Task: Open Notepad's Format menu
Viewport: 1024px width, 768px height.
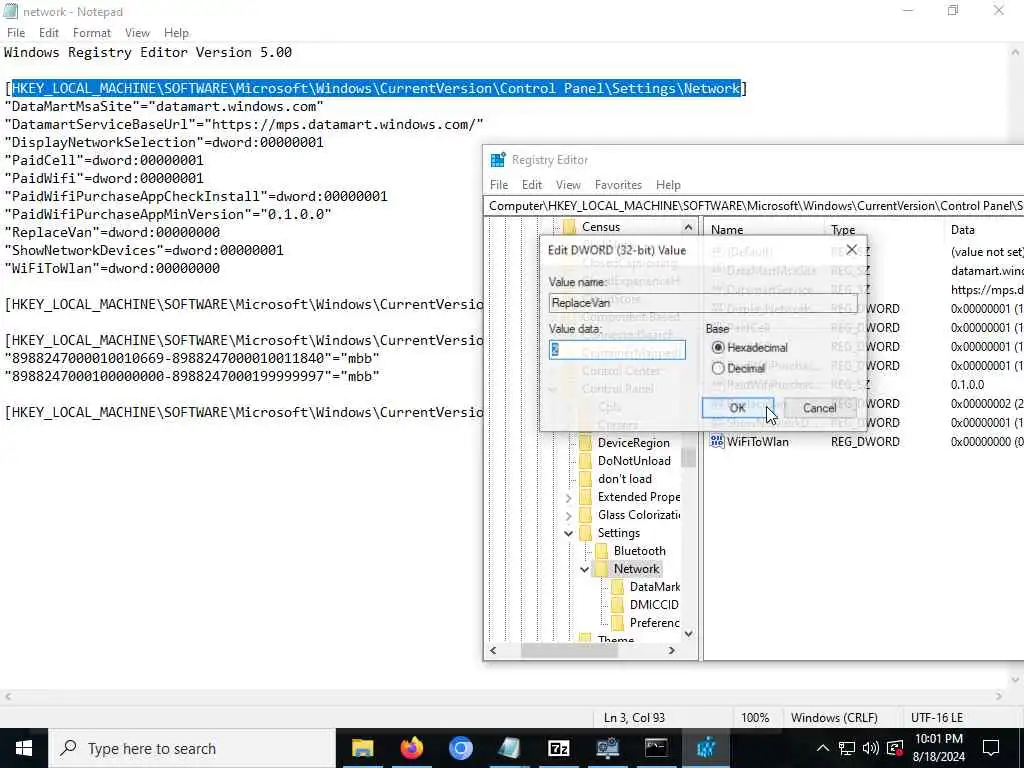Action: (x=91, y=33)
